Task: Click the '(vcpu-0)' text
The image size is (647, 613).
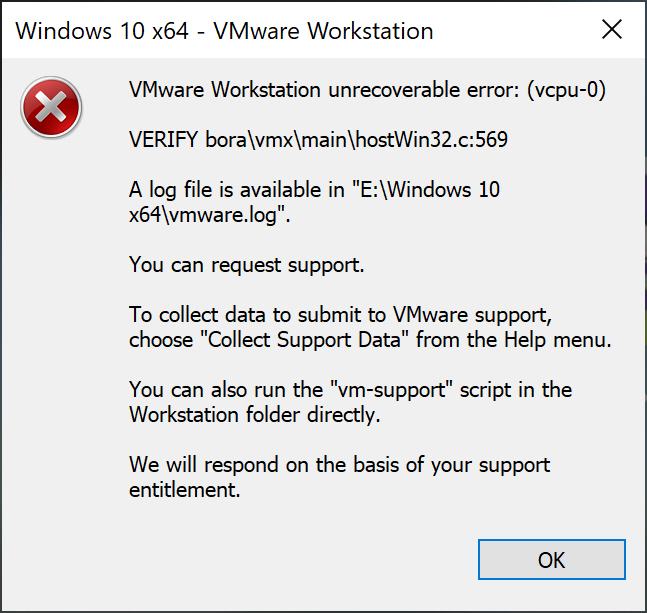Action: click(566, 90)
